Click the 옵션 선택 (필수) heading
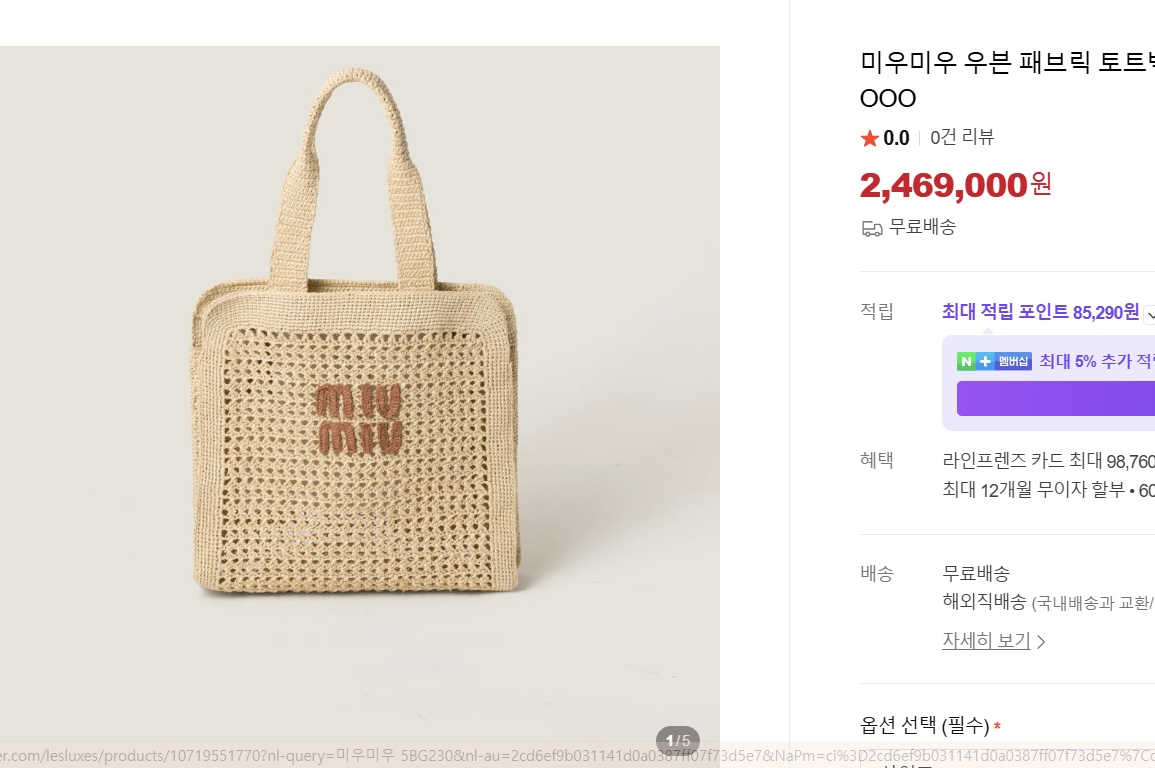The width and height of the screenshot is (1155, 768). [x=925, y=725]
